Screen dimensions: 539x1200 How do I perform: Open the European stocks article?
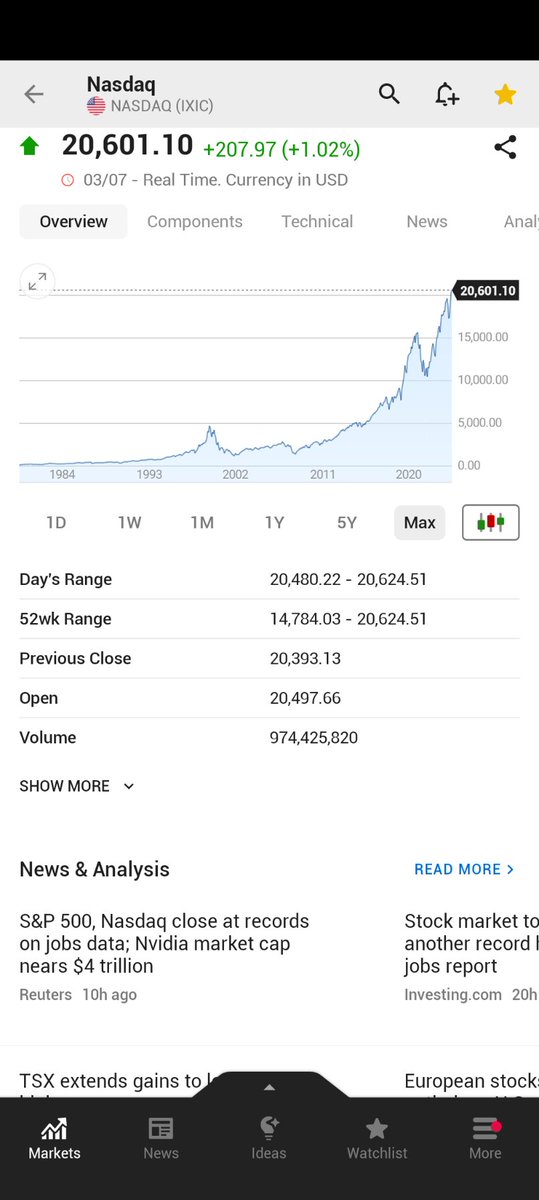click(x=471, y=1084)
